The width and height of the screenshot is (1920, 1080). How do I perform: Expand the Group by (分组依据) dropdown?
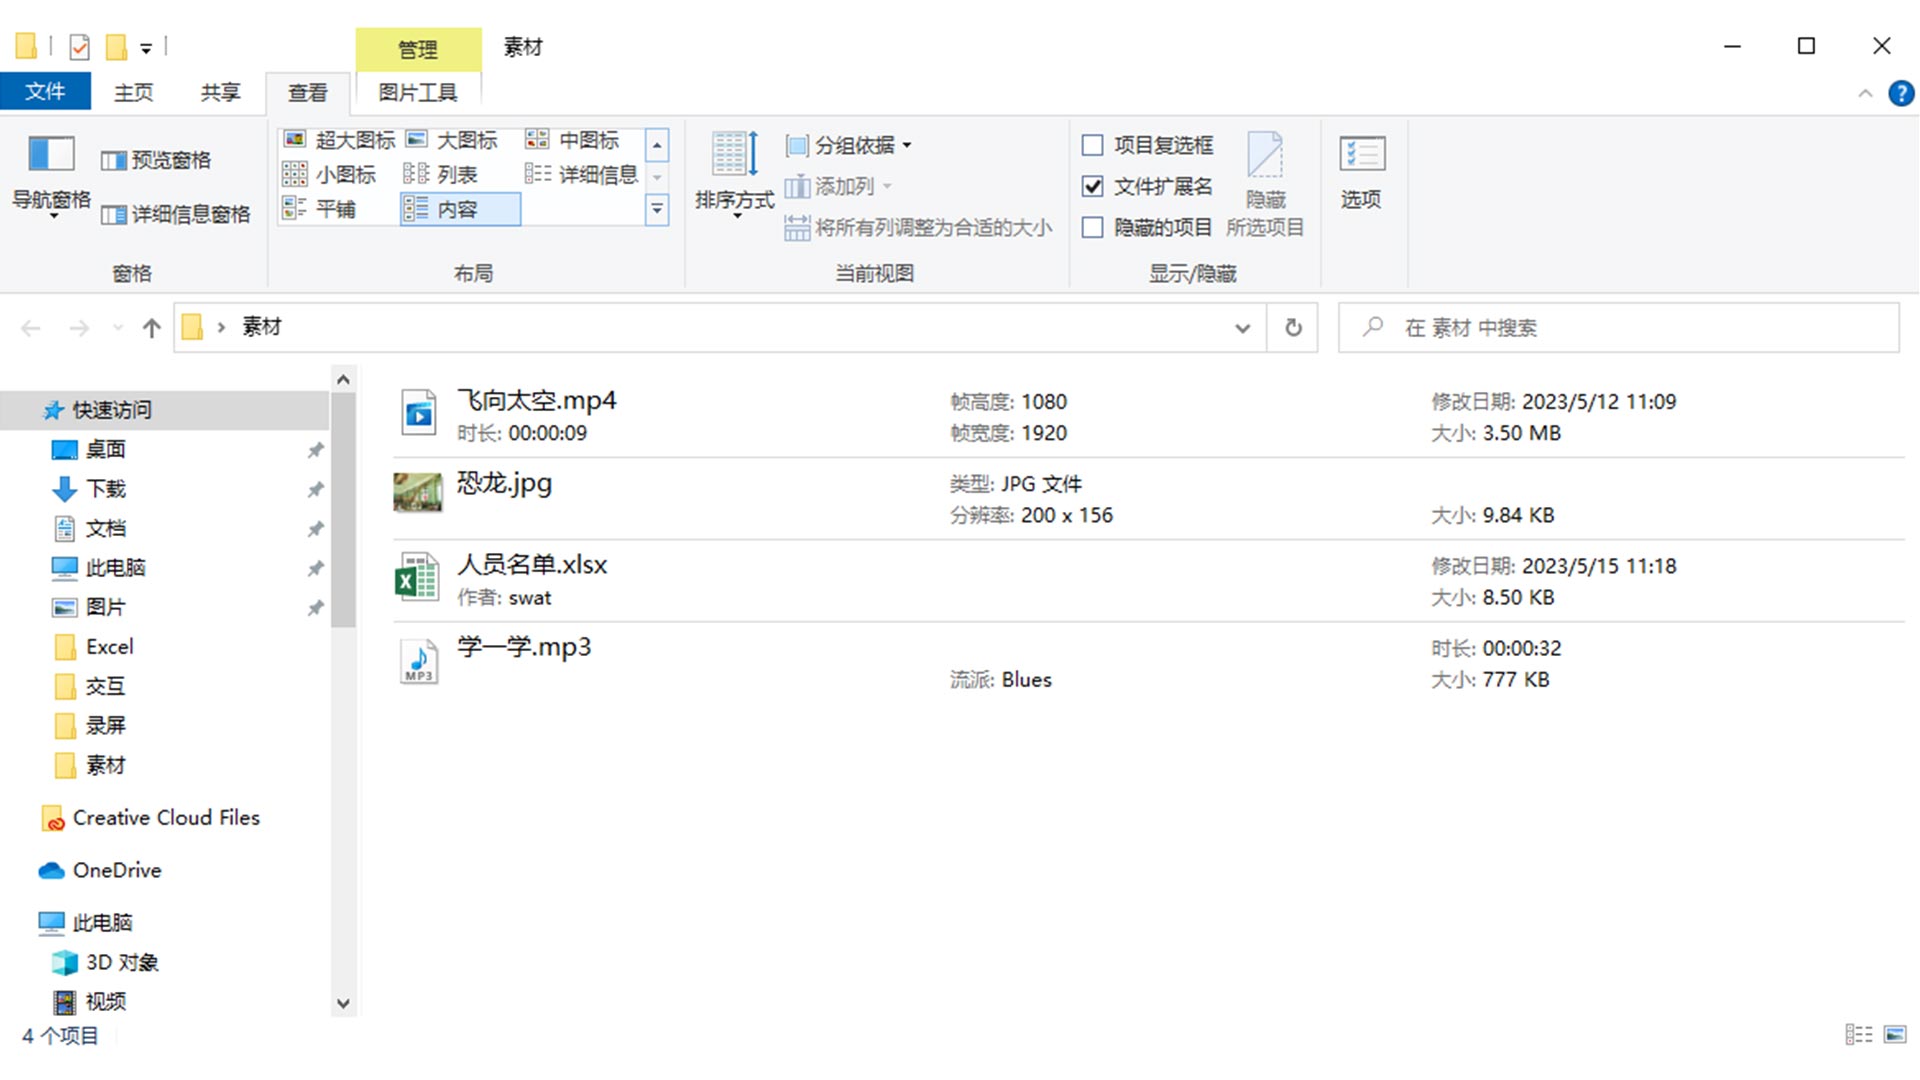[852, 146]
